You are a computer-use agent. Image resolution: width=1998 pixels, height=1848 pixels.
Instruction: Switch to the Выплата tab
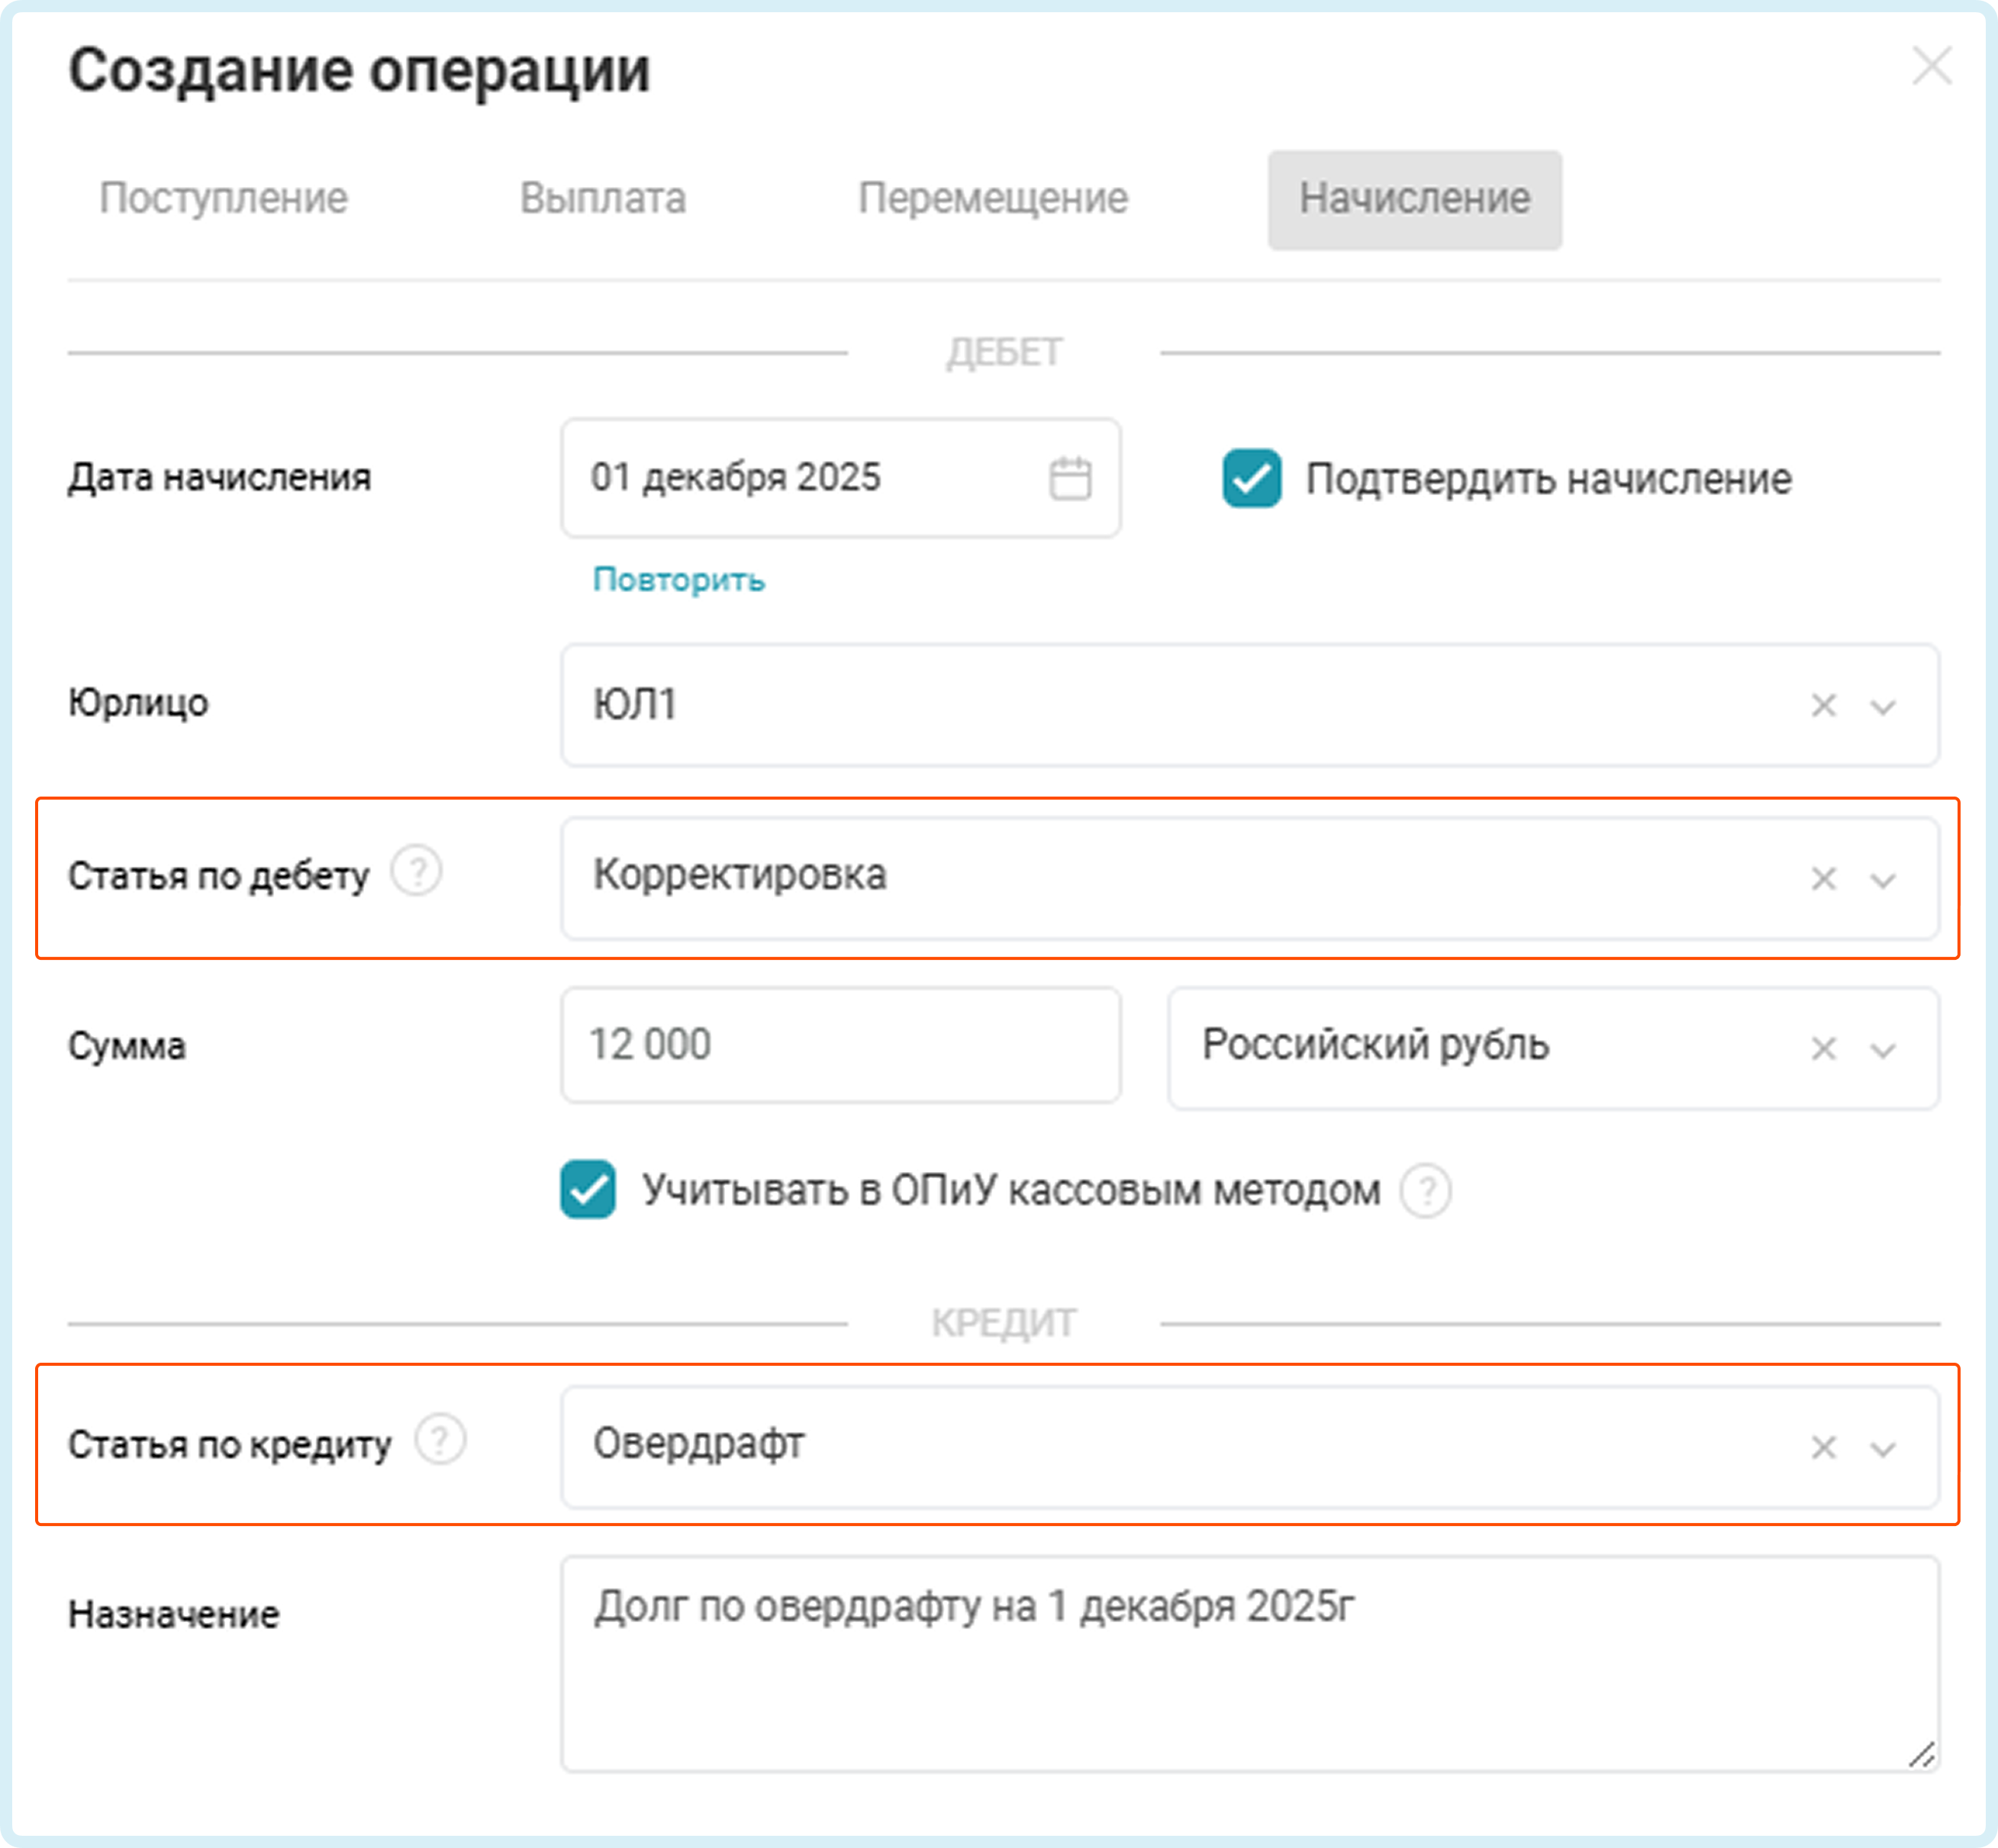602,199
